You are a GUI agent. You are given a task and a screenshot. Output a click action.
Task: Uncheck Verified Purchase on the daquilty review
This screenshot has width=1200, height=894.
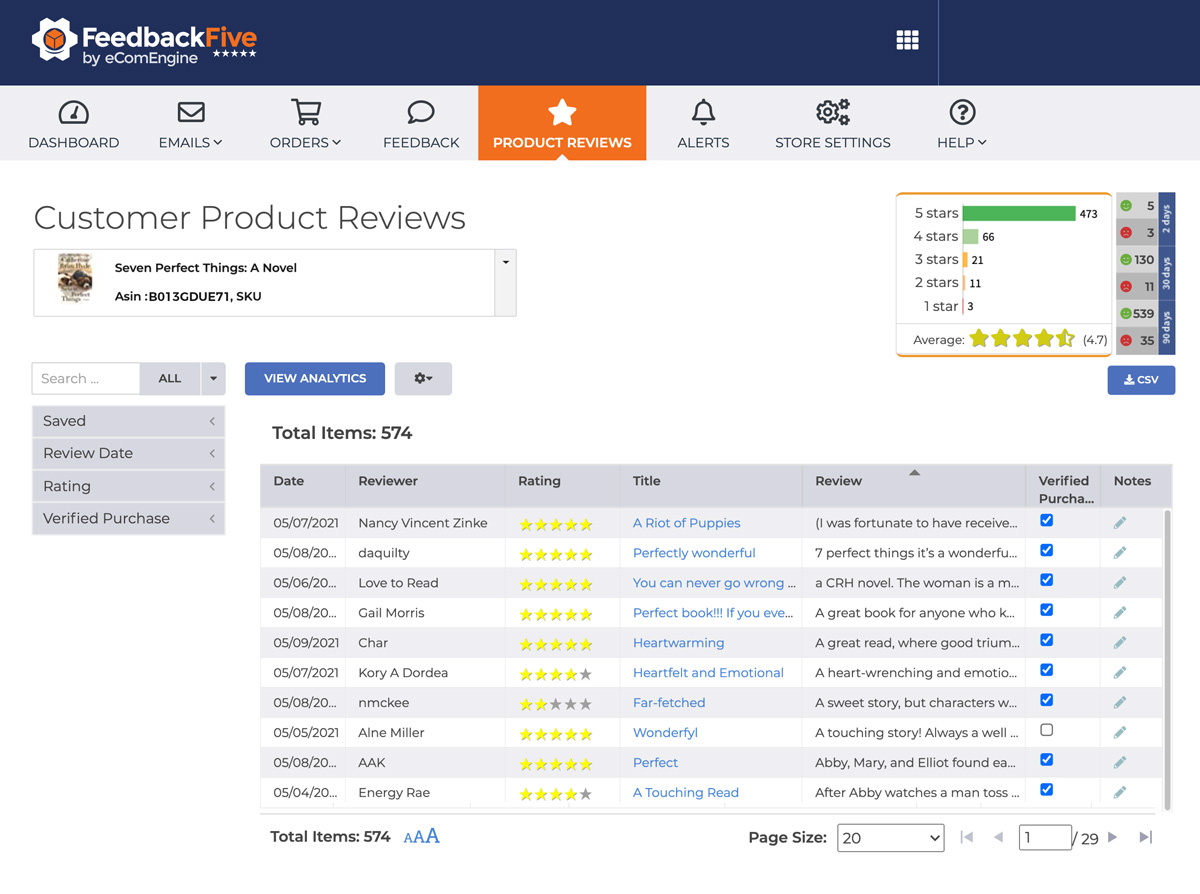click(1046, 550)
